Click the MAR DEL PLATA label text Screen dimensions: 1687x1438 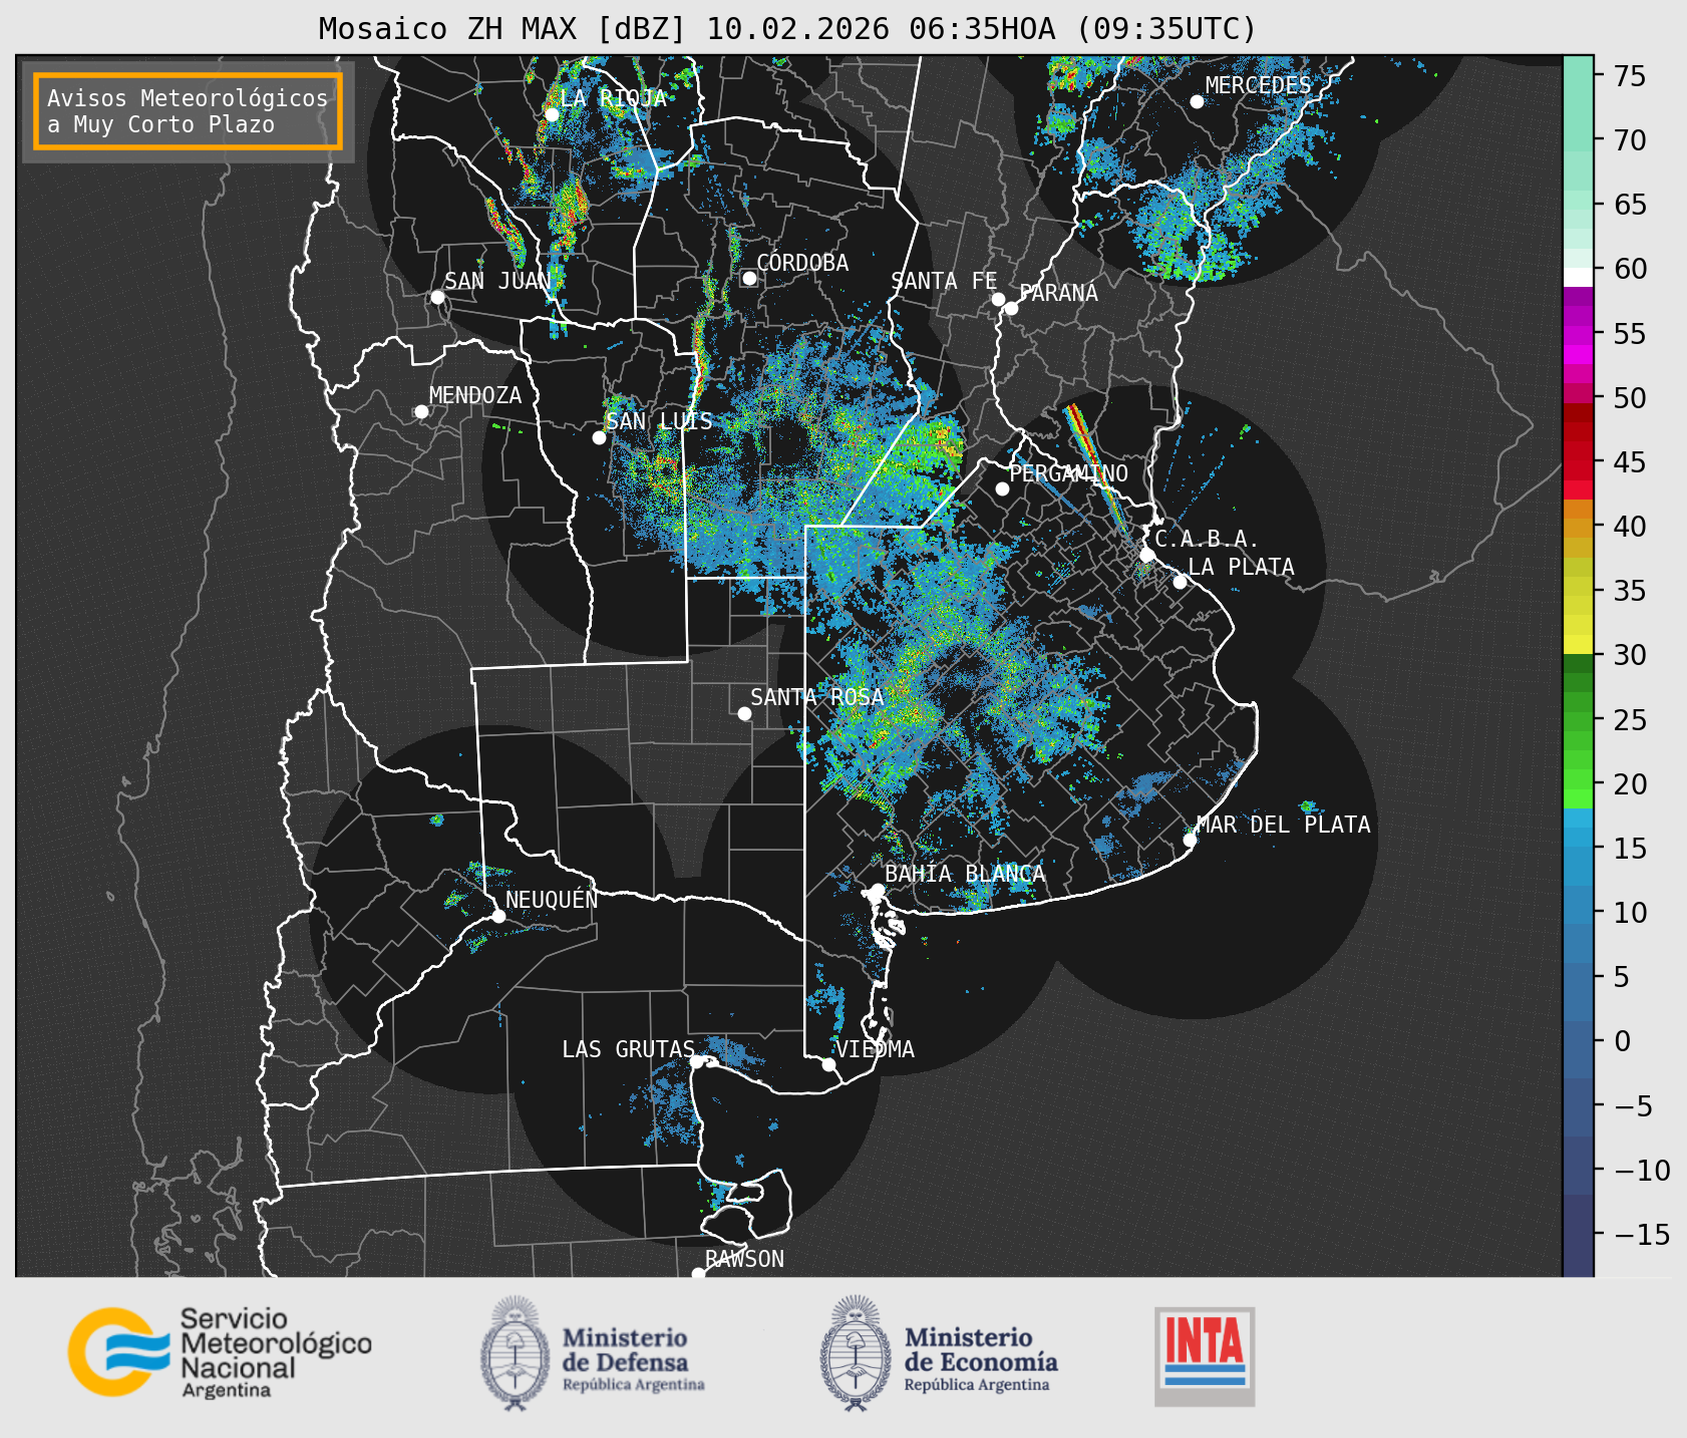(1283, 825)
